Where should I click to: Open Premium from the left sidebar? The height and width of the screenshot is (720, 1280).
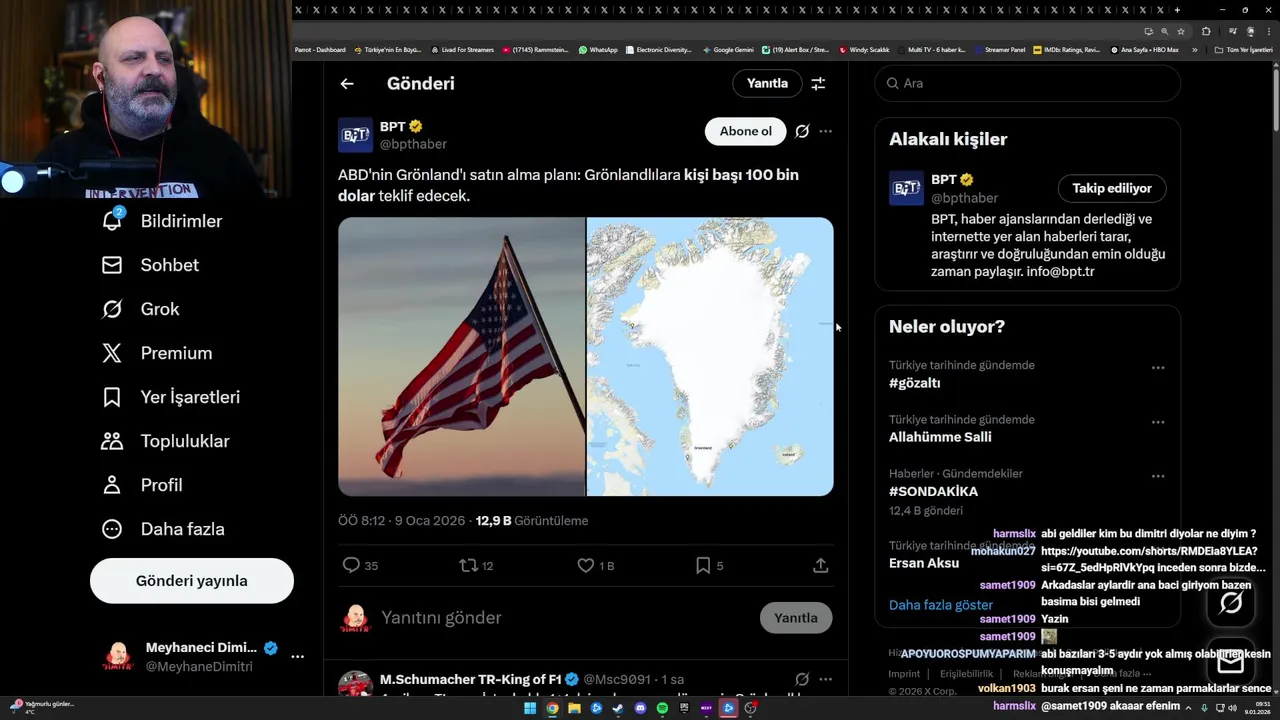157,353
